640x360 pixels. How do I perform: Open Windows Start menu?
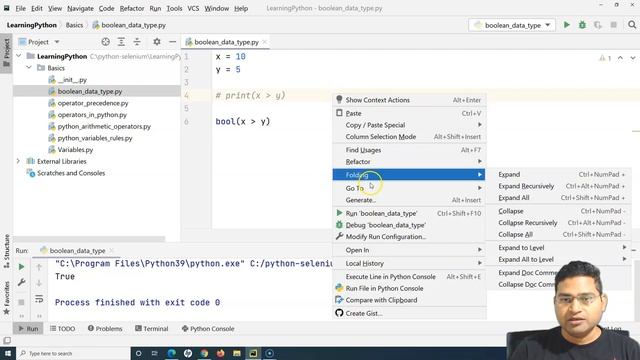7,353
